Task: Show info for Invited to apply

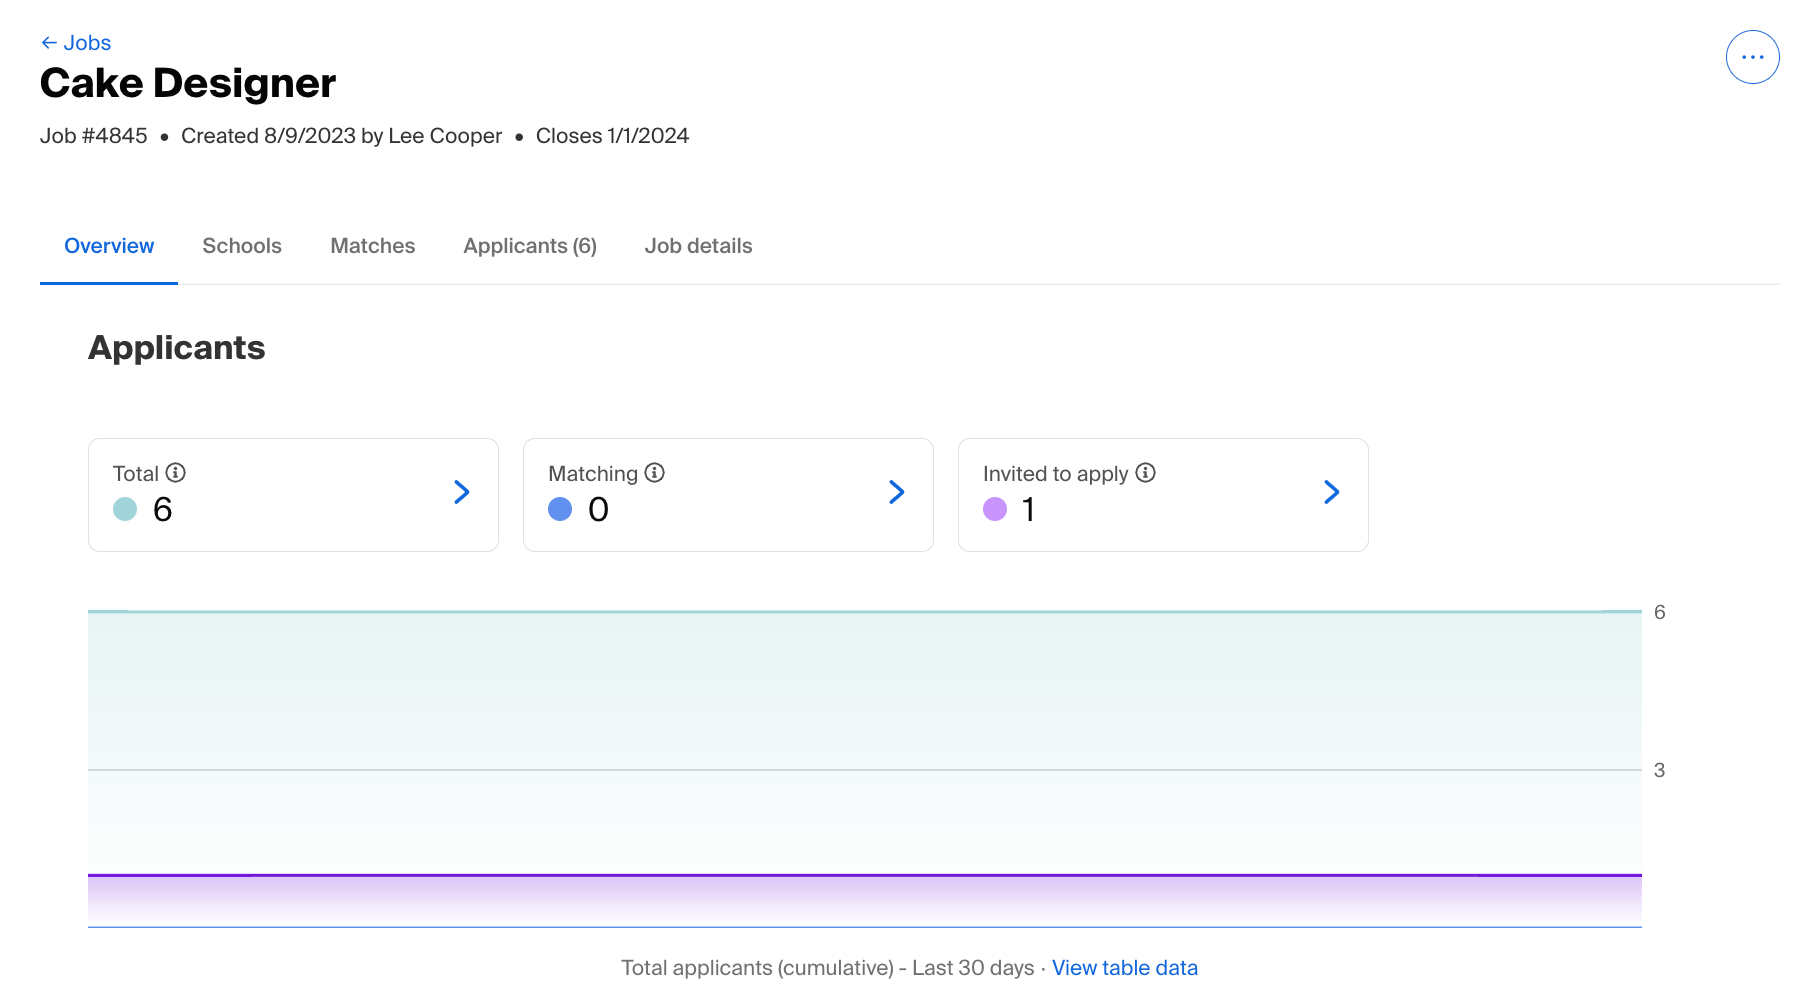Action: pyautogui.click(x=1146, y=473)
